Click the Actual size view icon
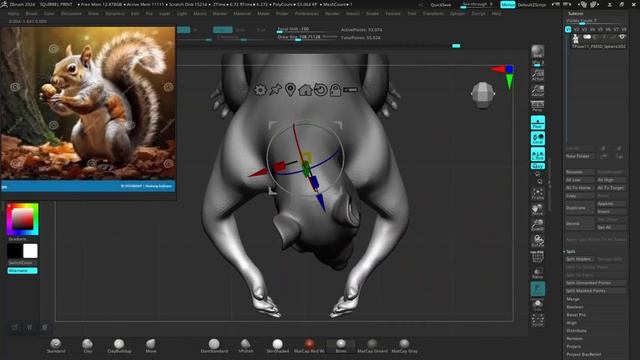The height and width of the screenshot is (360, 640). (x=538, y=74)
